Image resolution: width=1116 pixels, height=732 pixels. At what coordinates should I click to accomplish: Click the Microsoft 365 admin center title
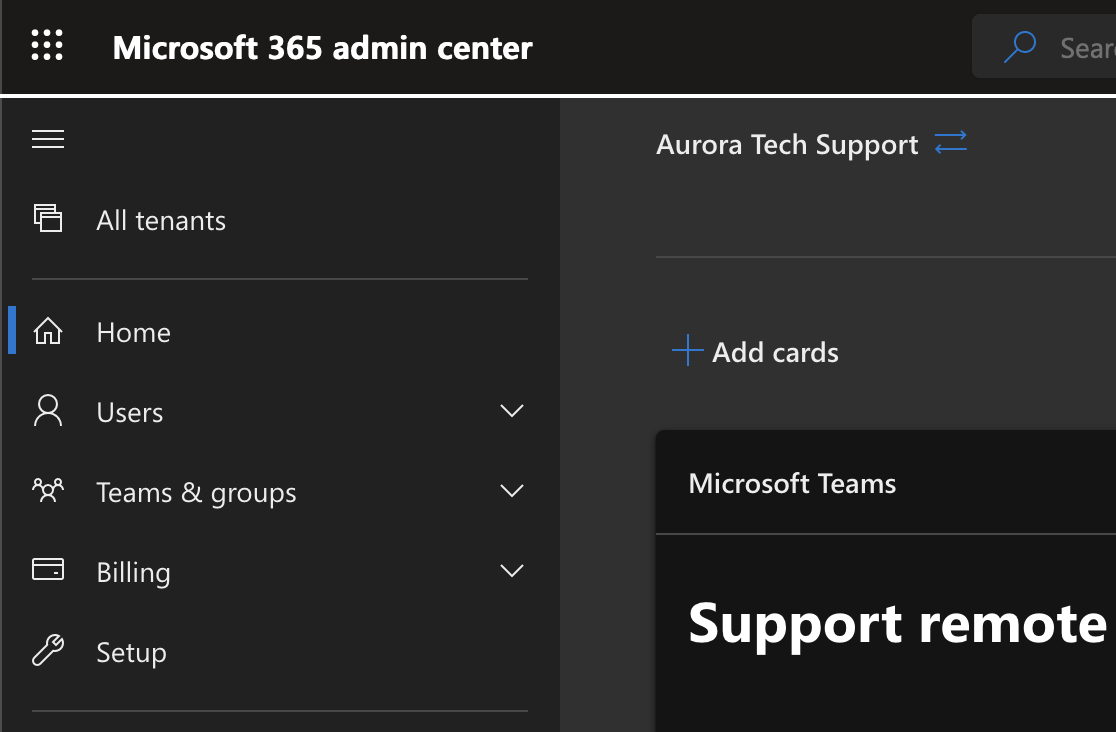coord(322,48)
